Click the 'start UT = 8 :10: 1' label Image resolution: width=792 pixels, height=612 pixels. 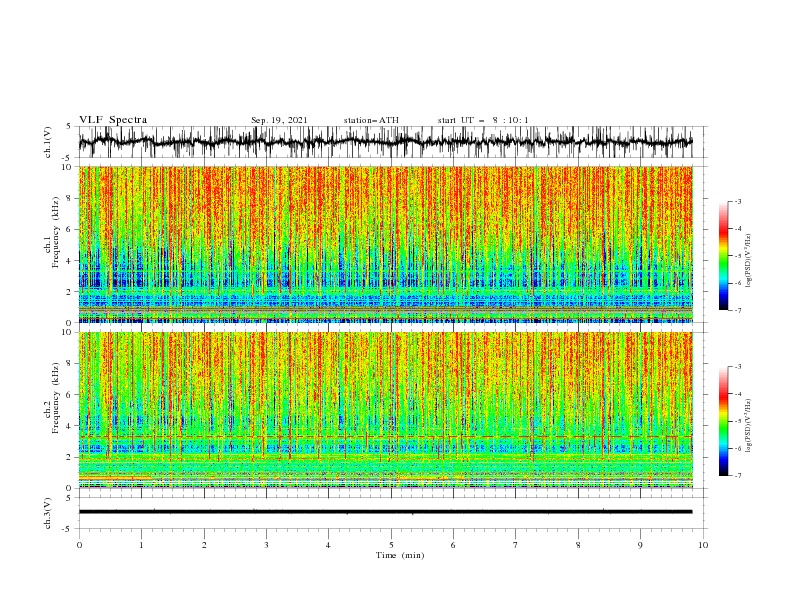[483, 120]
